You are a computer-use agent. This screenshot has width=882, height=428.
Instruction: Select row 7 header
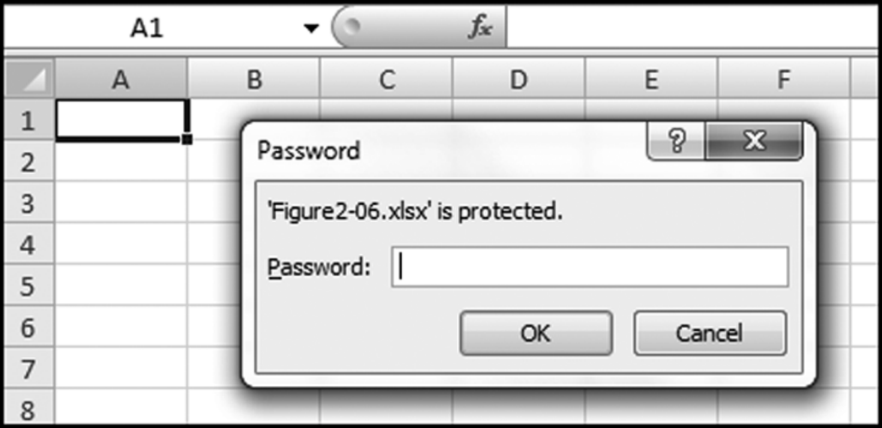(x=28, y=369)
